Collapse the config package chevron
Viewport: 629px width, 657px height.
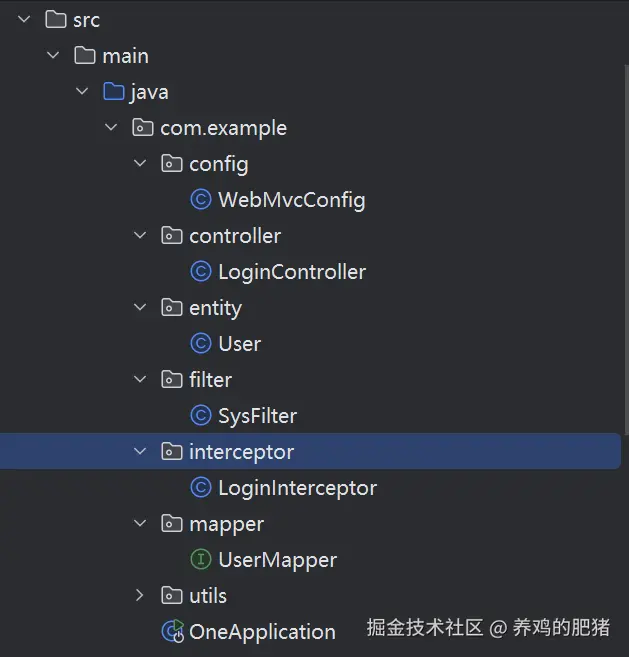pyautogui.click(x=140, y=164)
